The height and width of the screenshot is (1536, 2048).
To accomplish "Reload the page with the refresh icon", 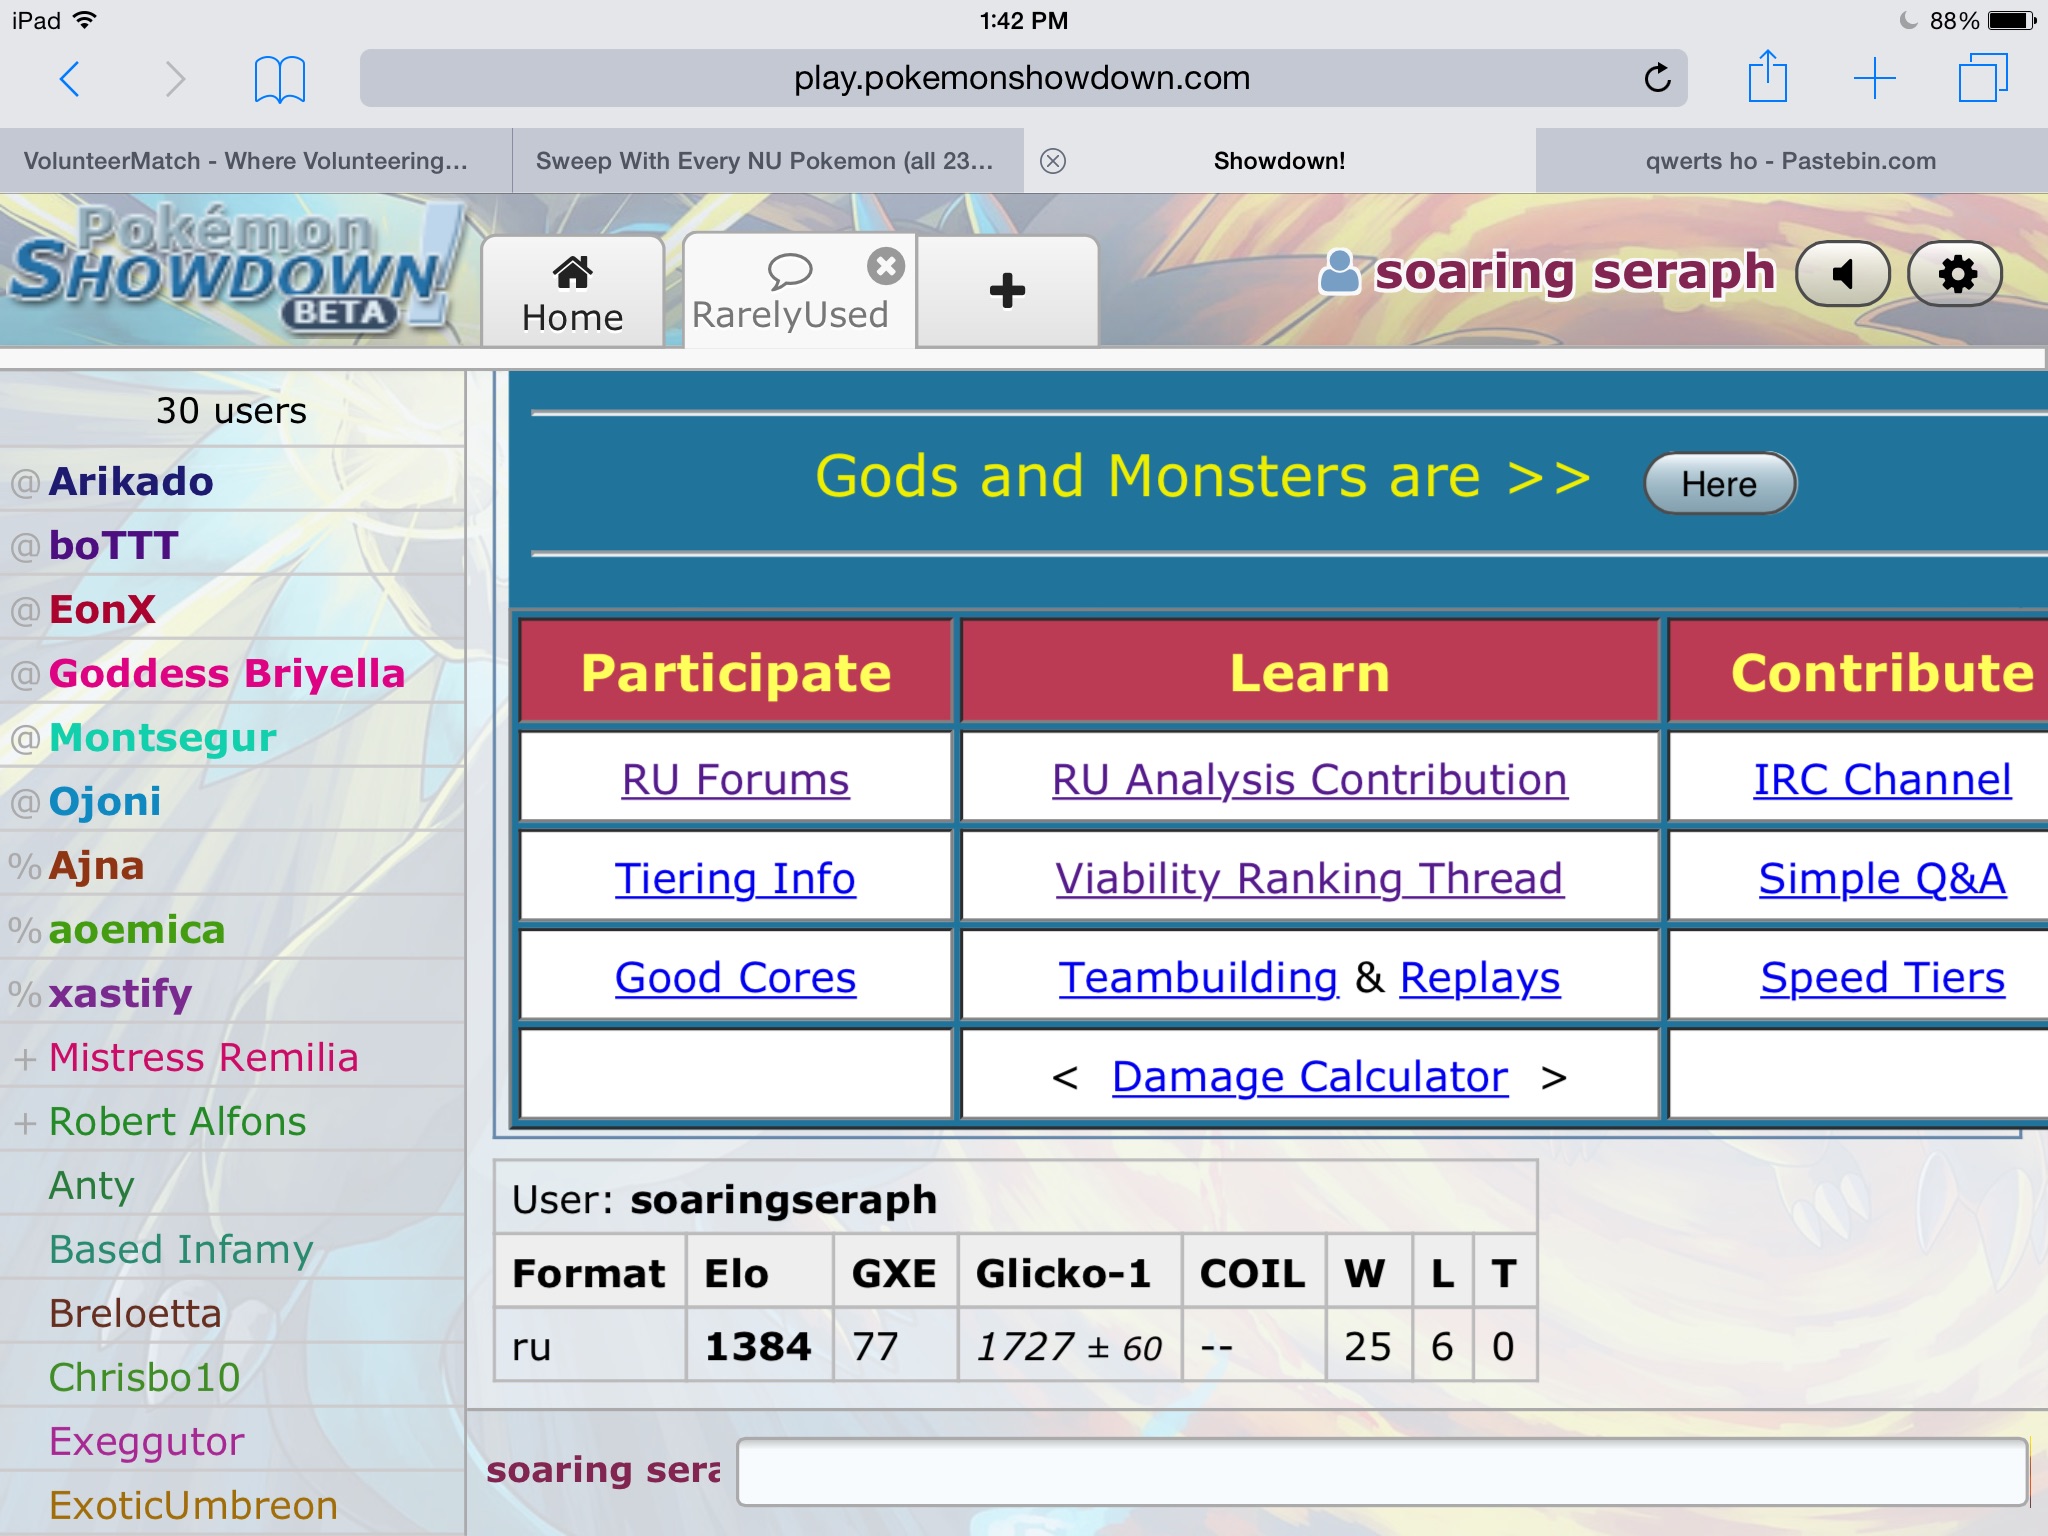I will click(1657, 77).
